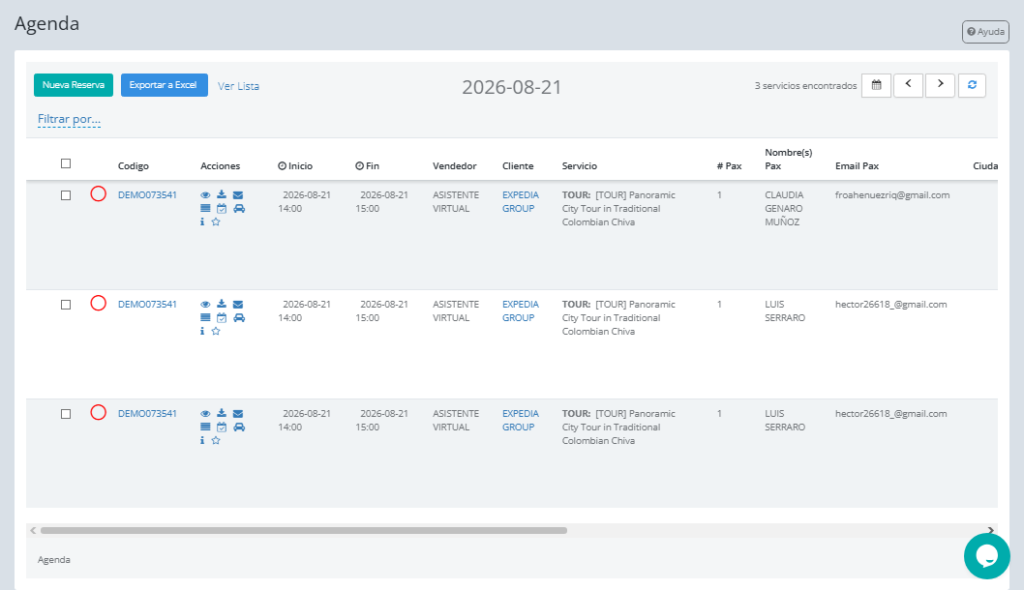
Task: Open the chat bubble widget
Action: point(987,556)
